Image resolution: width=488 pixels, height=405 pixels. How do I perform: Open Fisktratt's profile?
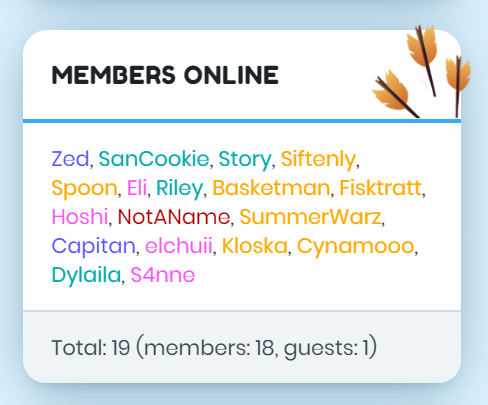coord(381,188)
